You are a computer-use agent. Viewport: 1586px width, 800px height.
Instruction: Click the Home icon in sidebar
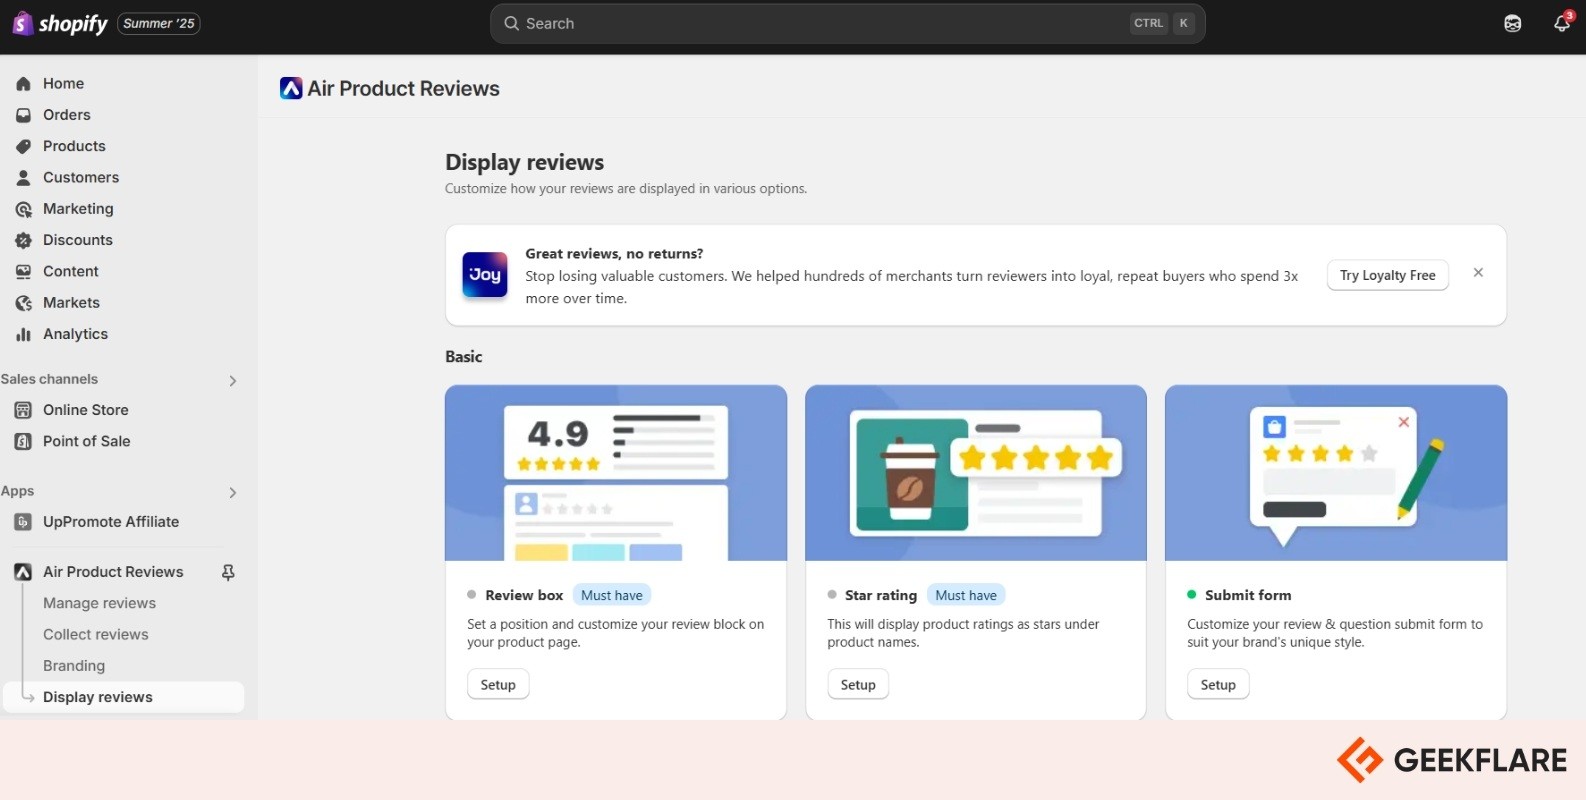tap(23, 84)
